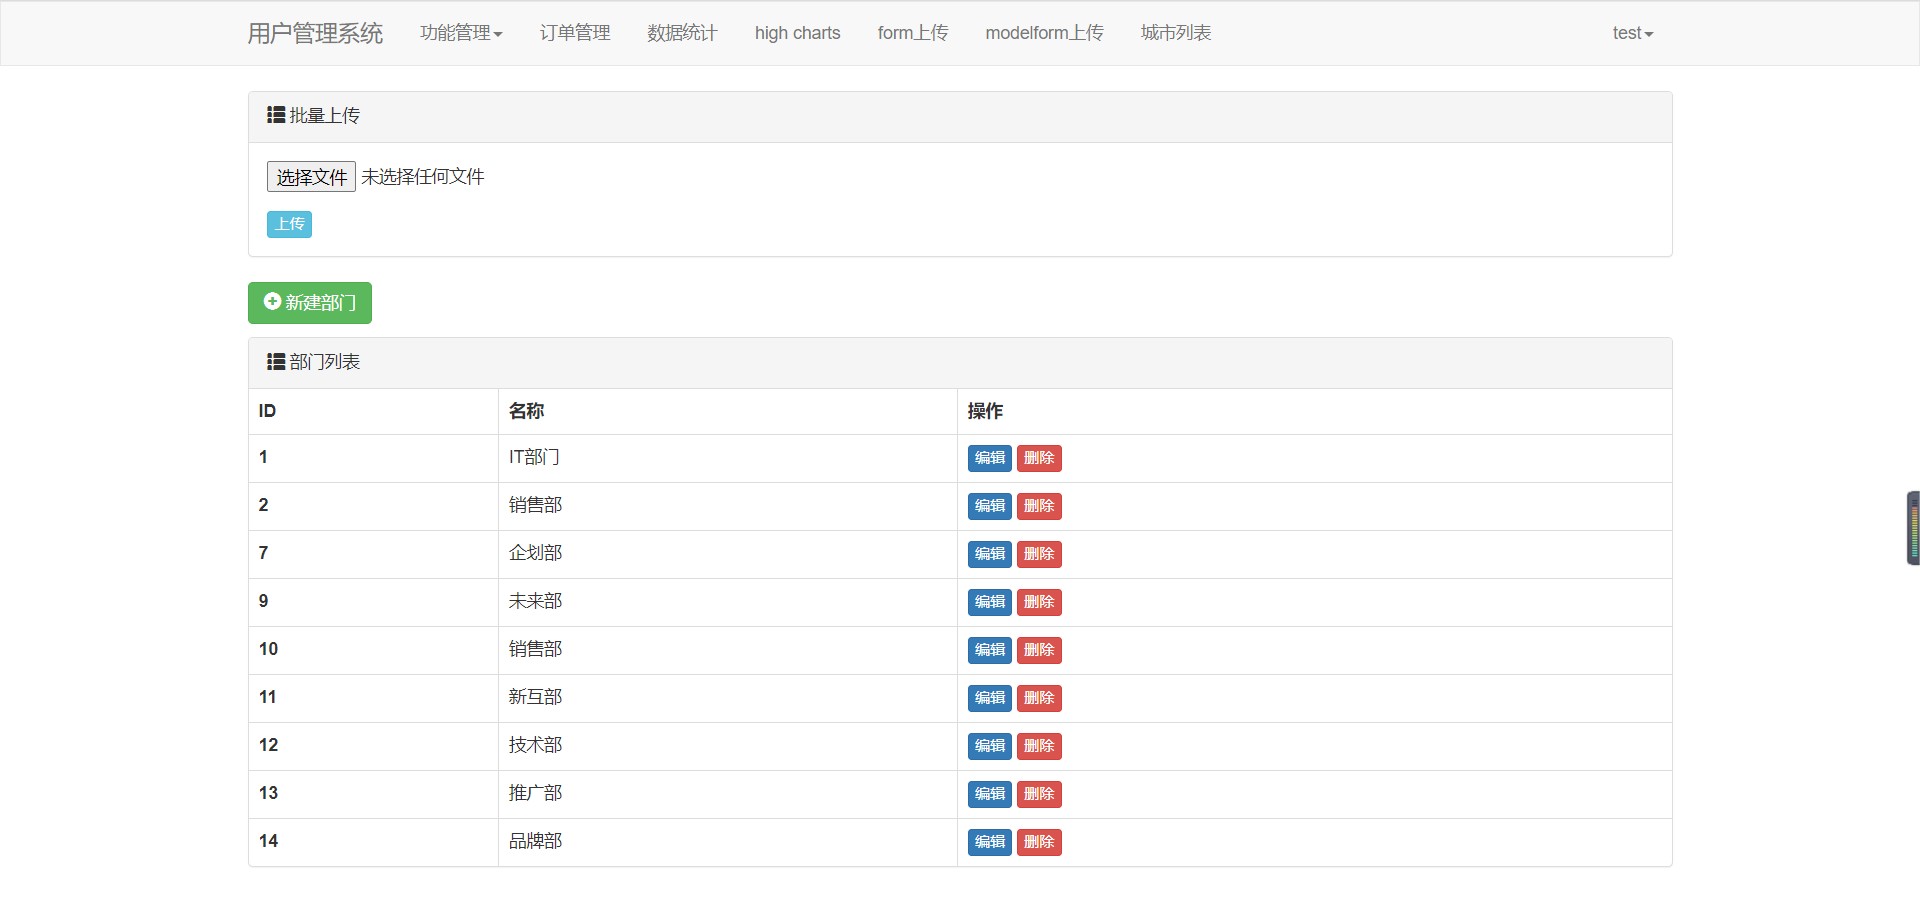Click the list icon beside 部门列表 header
Viewport: 1920px width, 902px height.
pos(275,361)
